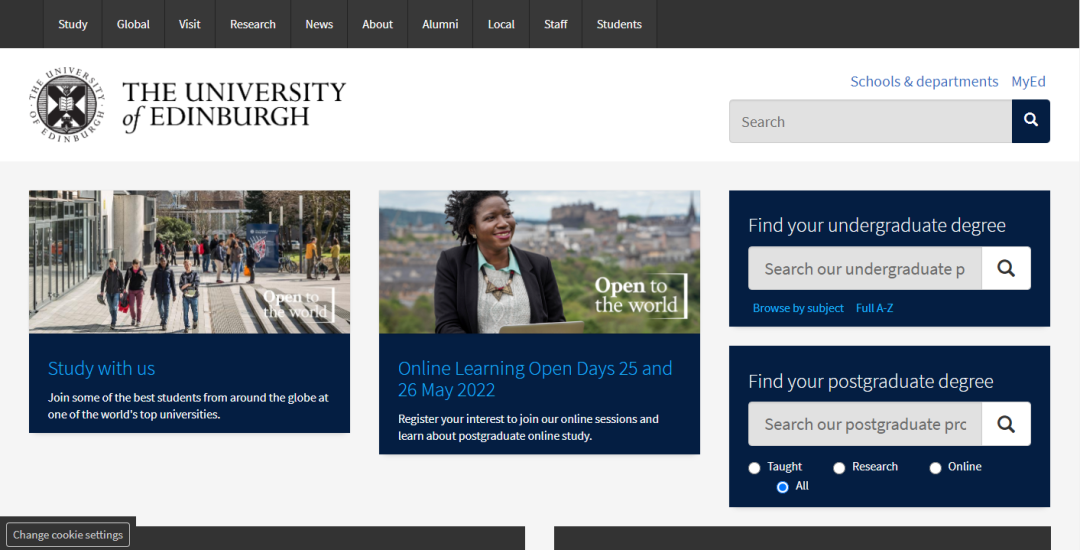Click the Browse by subject link
1080x550 pixels.
(798, 308)
